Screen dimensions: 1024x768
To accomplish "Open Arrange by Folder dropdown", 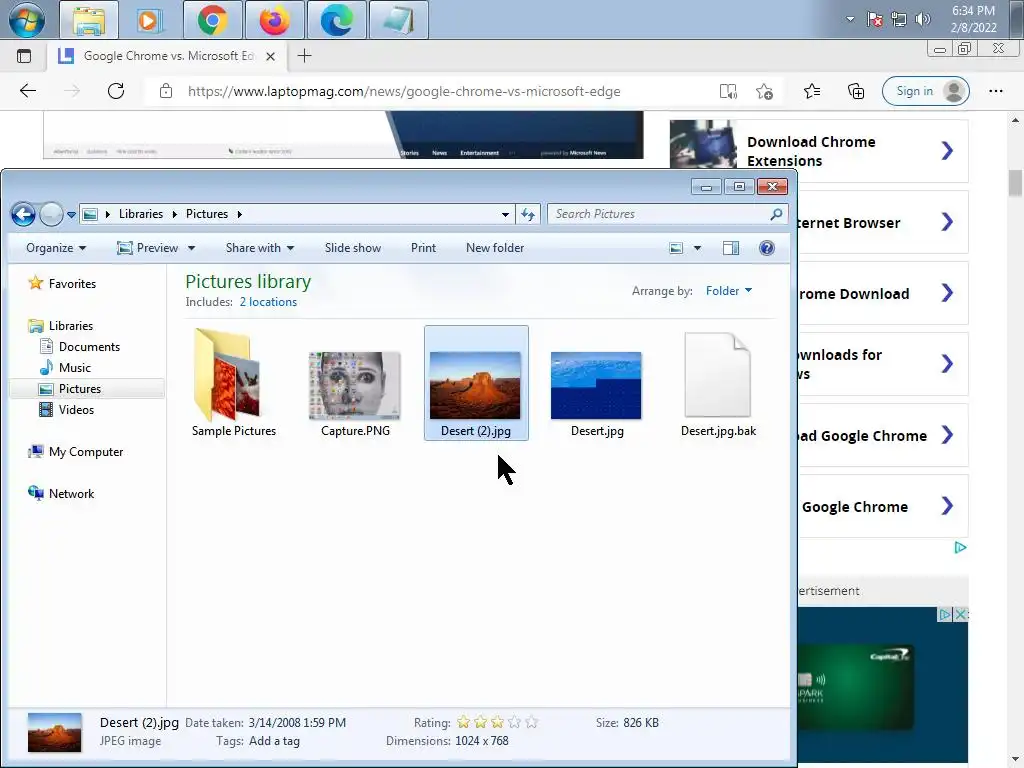I will (729, 291).
